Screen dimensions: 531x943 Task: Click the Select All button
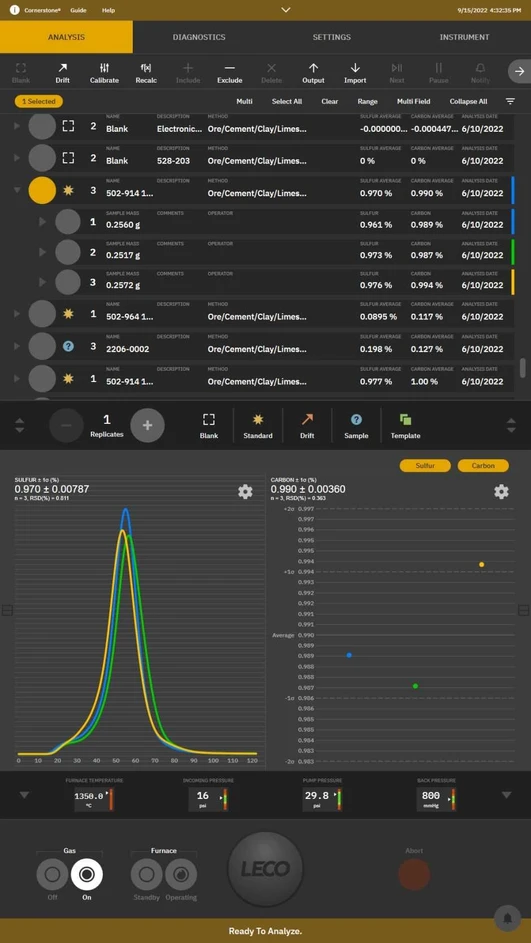pos(287,102)
